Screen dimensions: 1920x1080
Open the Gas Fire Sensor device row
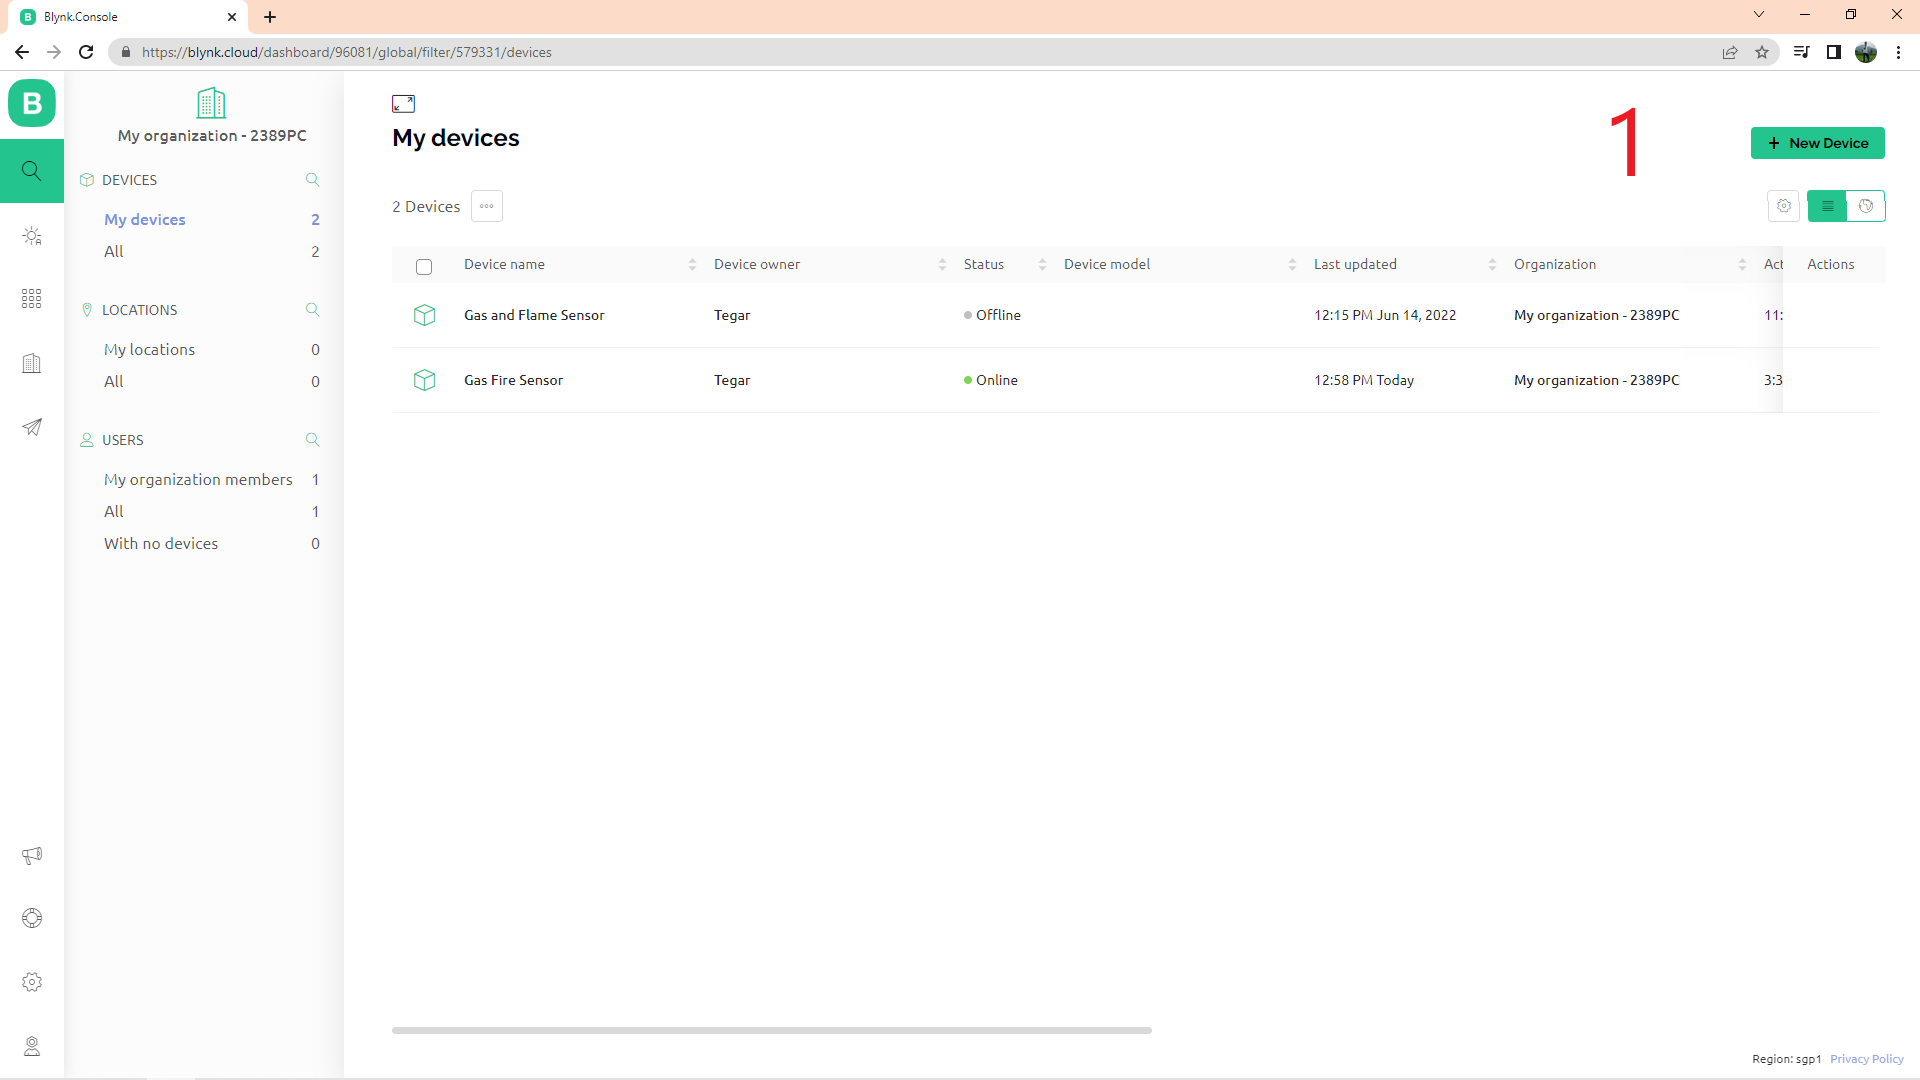(513, 380)
